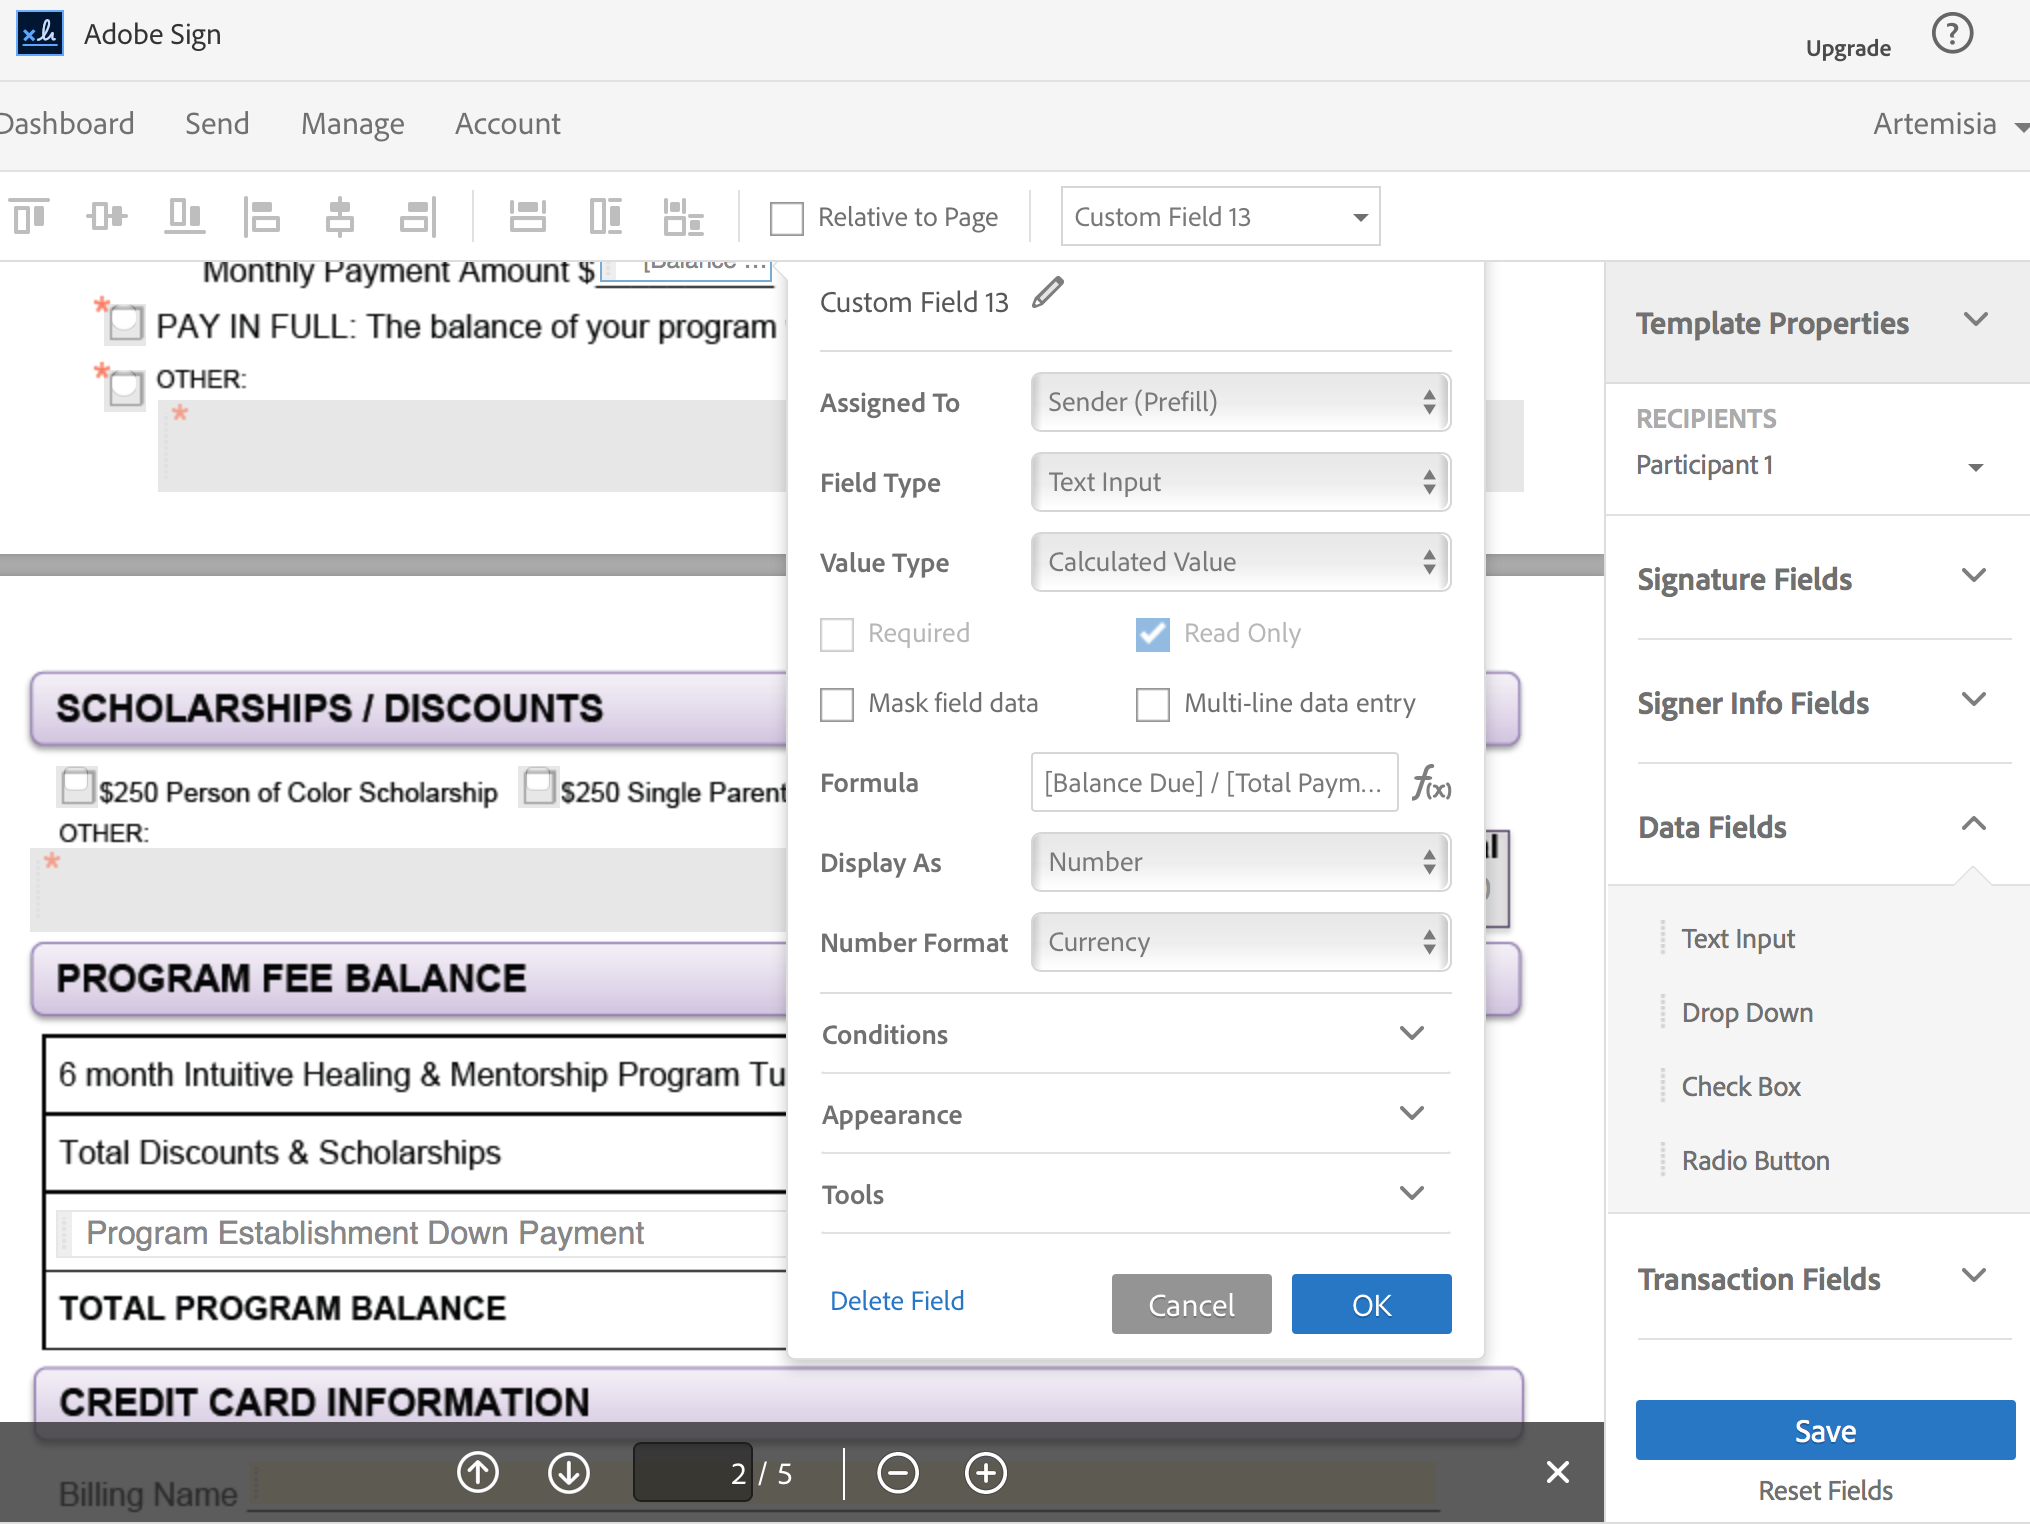Open the Number Format Currency dropdown

coord(1240,942)
